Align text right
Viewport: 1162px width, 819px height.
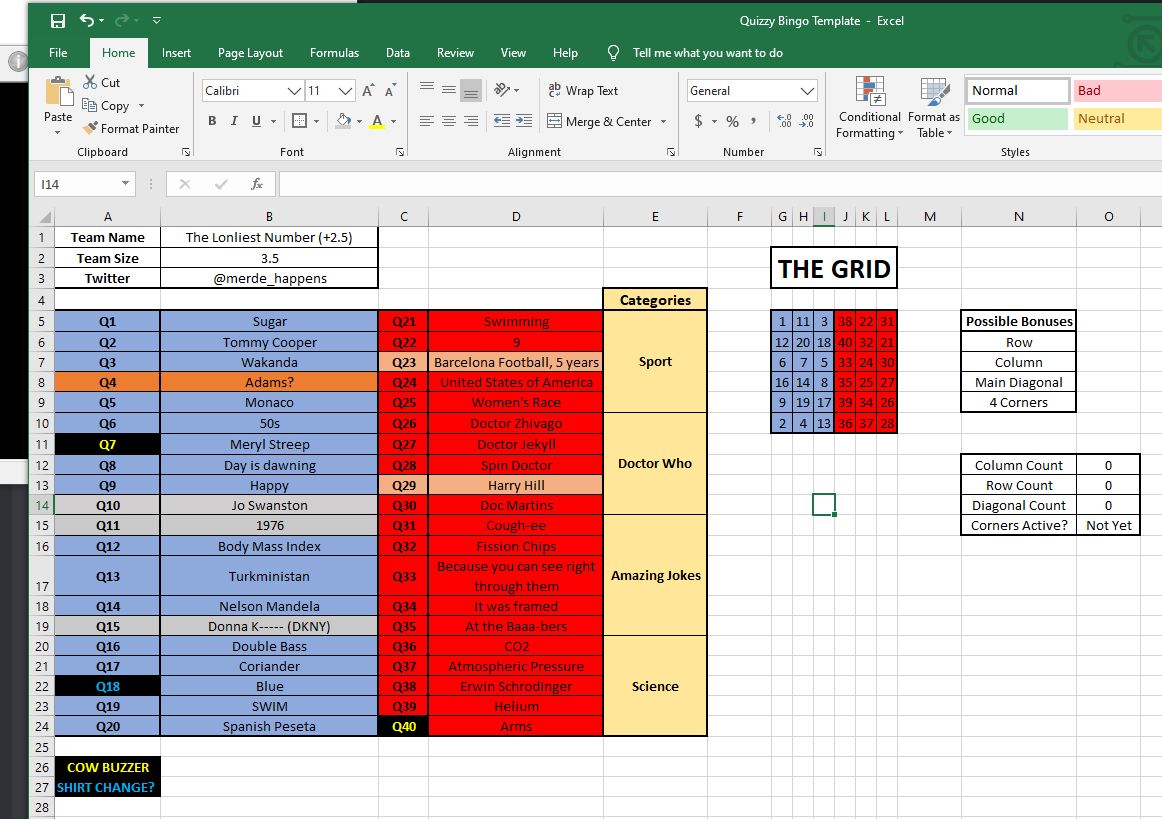click(x=471, y=121)
